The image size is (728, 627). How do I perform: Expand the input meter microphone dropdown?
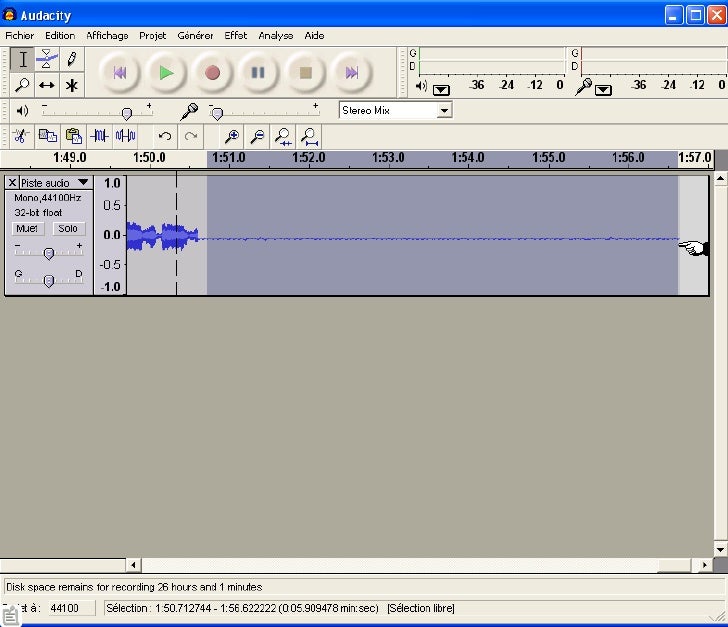click(603, 90)
